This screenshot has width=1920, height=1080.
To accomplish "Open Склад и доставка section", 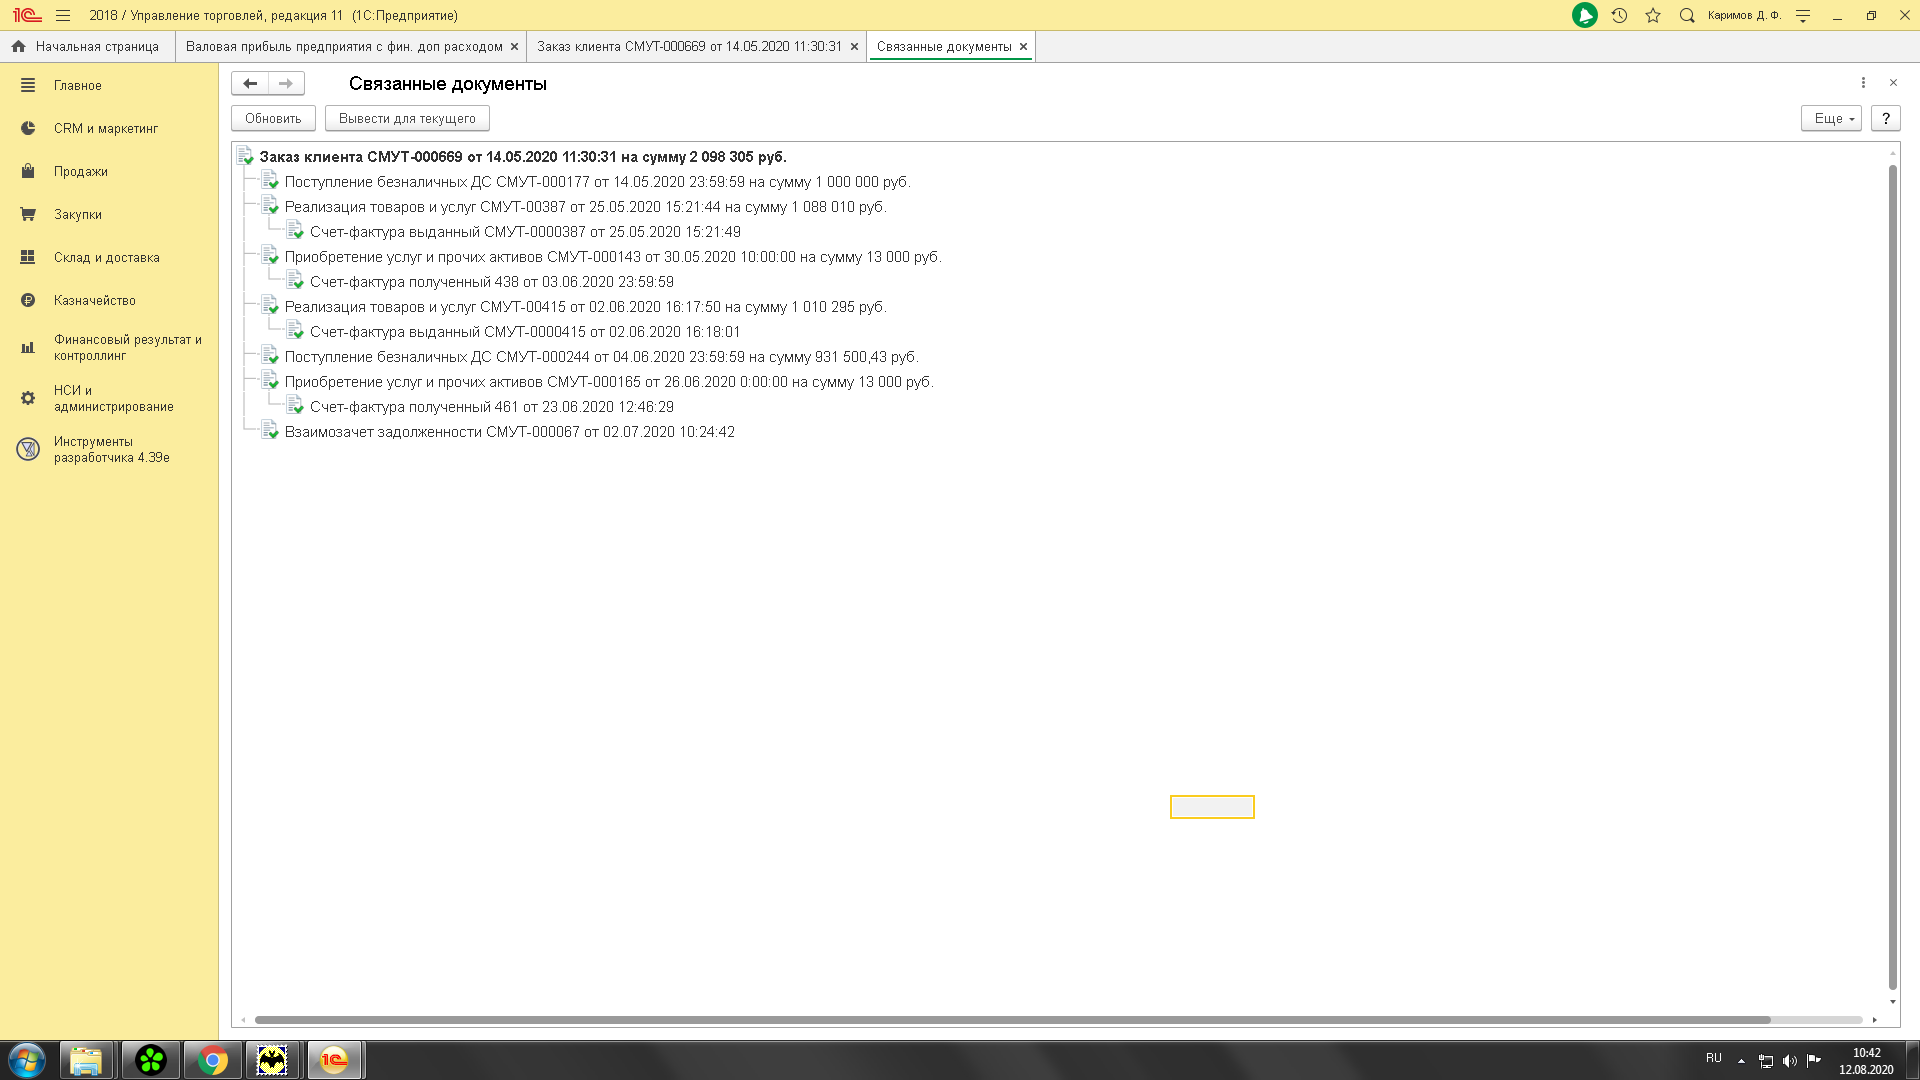I will (x=107, y=258).
